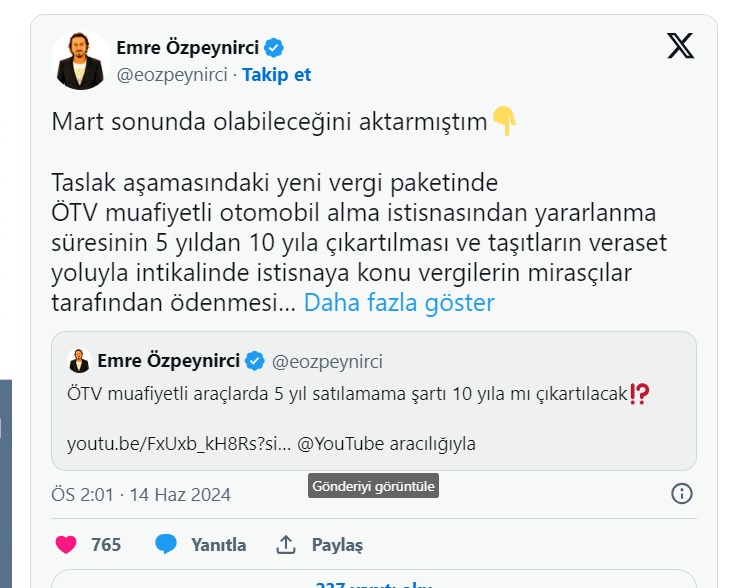Open the quoted tweet's question text about ÖTV
Viewport: 744px width, 588px height.
tap(348, 394)
